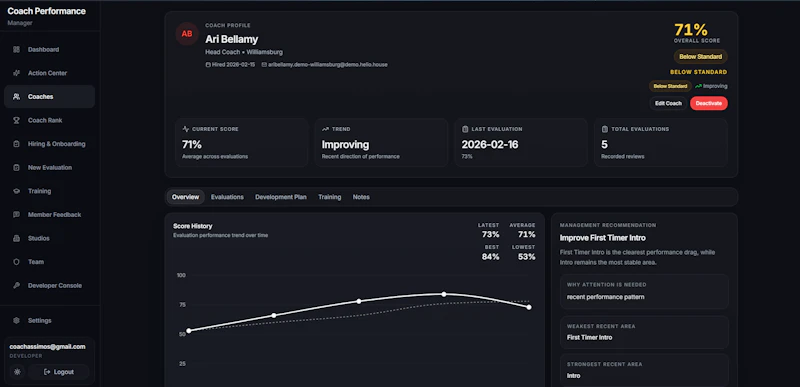Select the Overview tab
Viewport: 800px width, 387px height.
185,197
